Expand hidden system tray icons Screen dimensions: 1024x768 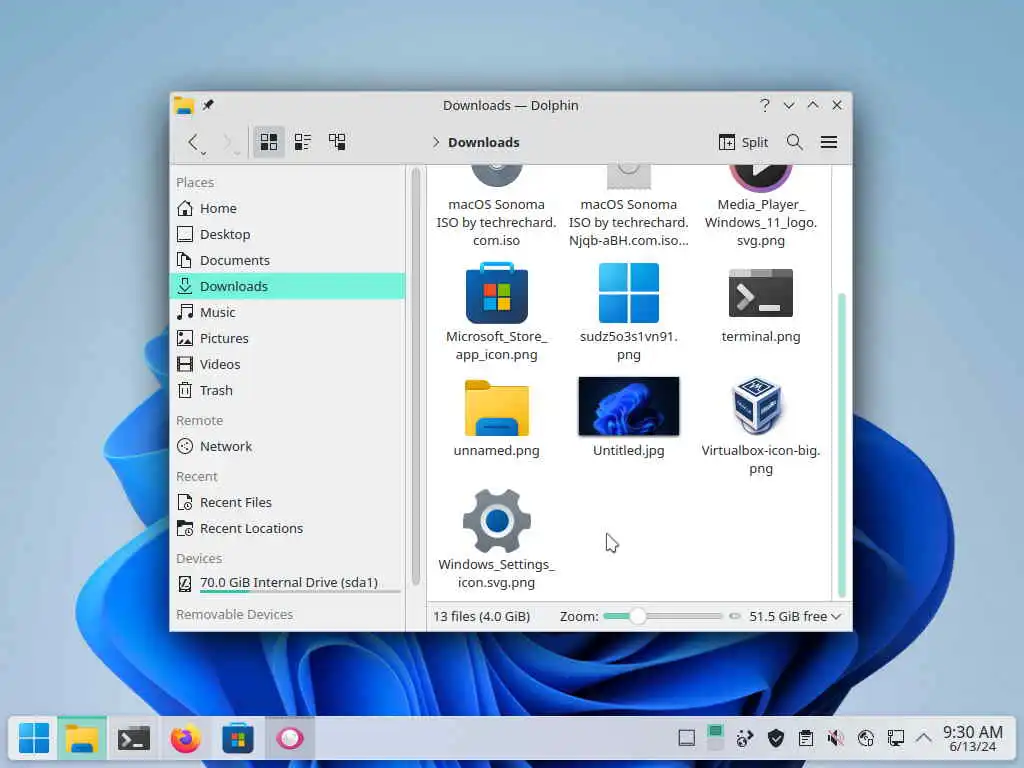click(x=923, y=738)
